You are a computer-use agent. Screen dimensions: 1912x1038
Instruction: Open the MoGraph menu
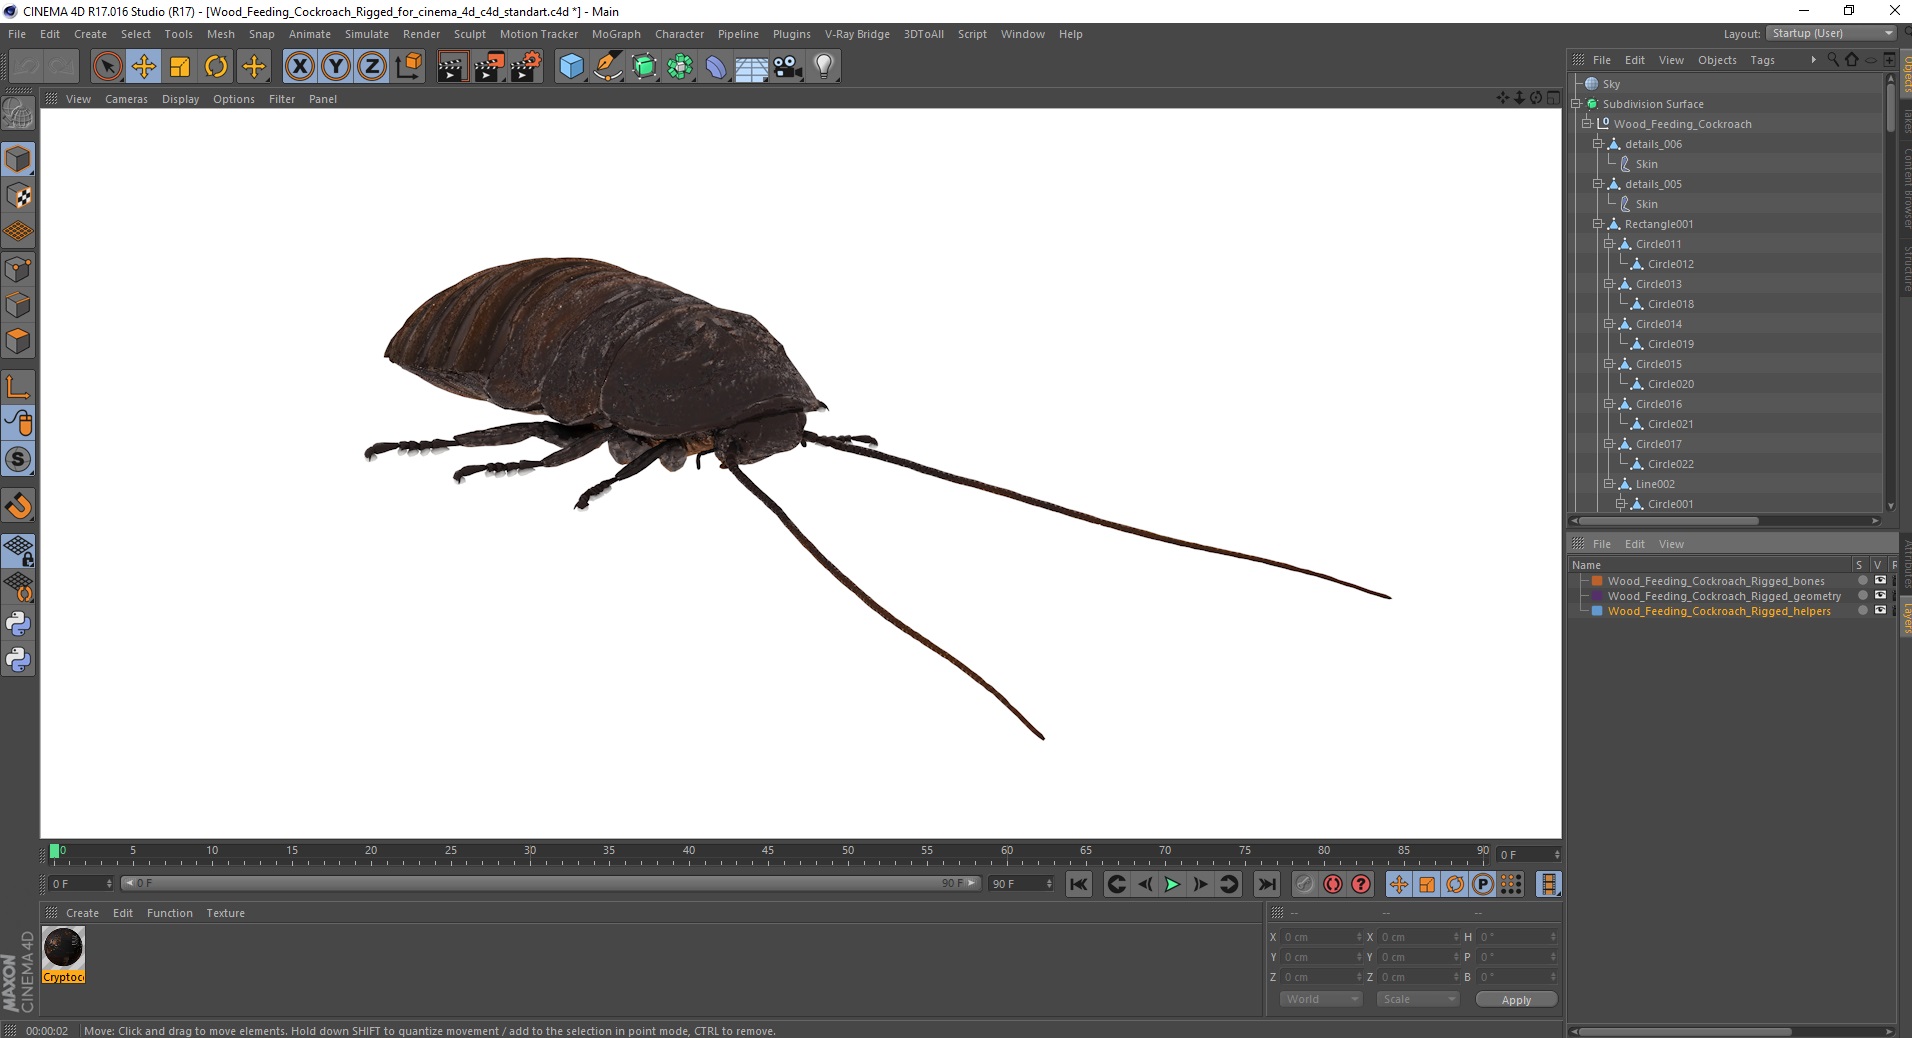616,34
